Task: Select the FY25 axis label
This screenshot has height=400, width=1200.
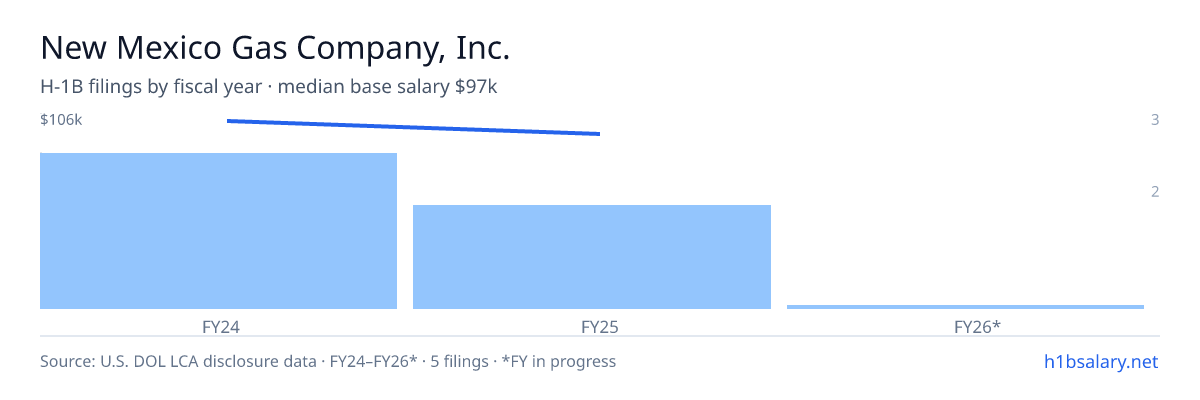Action: (x=592, y=326)
